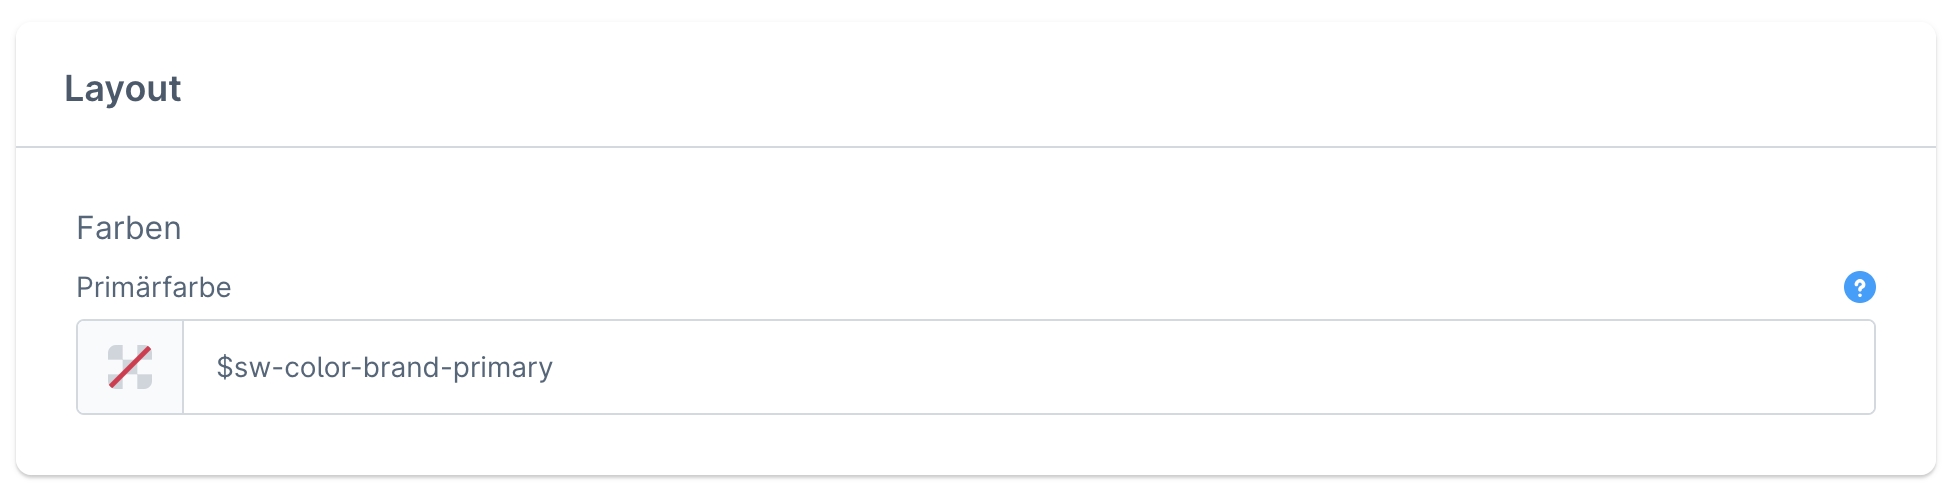Open the Primärfarbe color picker swatch
Viewport: 1954px width, 496px height.
click(130, 367)
